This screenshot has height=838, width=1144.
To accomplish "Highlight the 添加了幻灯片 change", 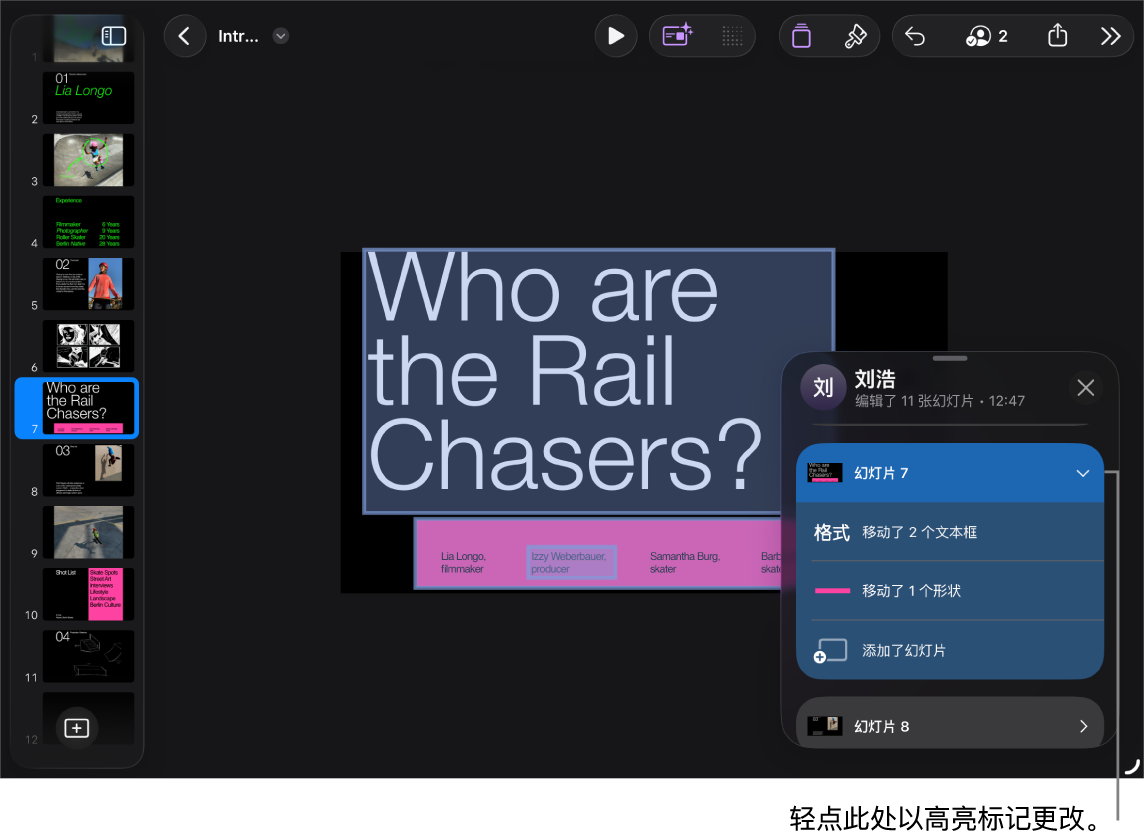I will (x=950, y=650).
